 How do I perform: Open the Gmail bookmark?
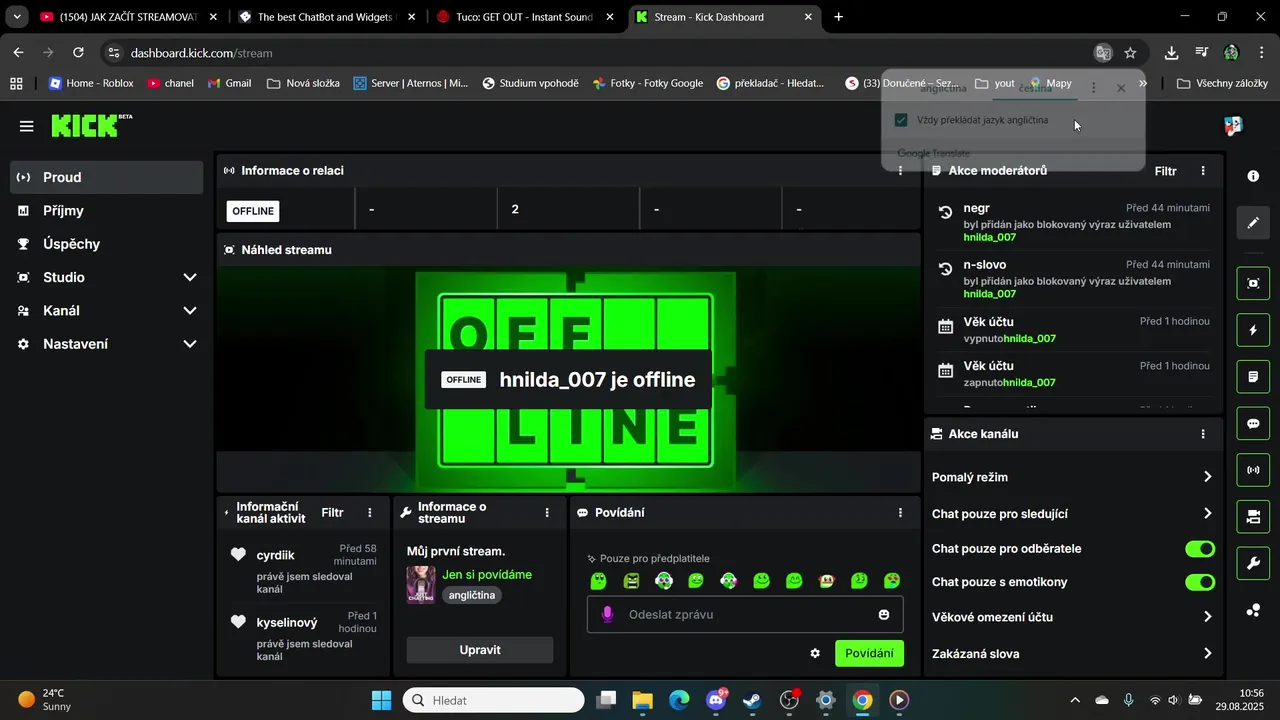(x=229, y=84)
